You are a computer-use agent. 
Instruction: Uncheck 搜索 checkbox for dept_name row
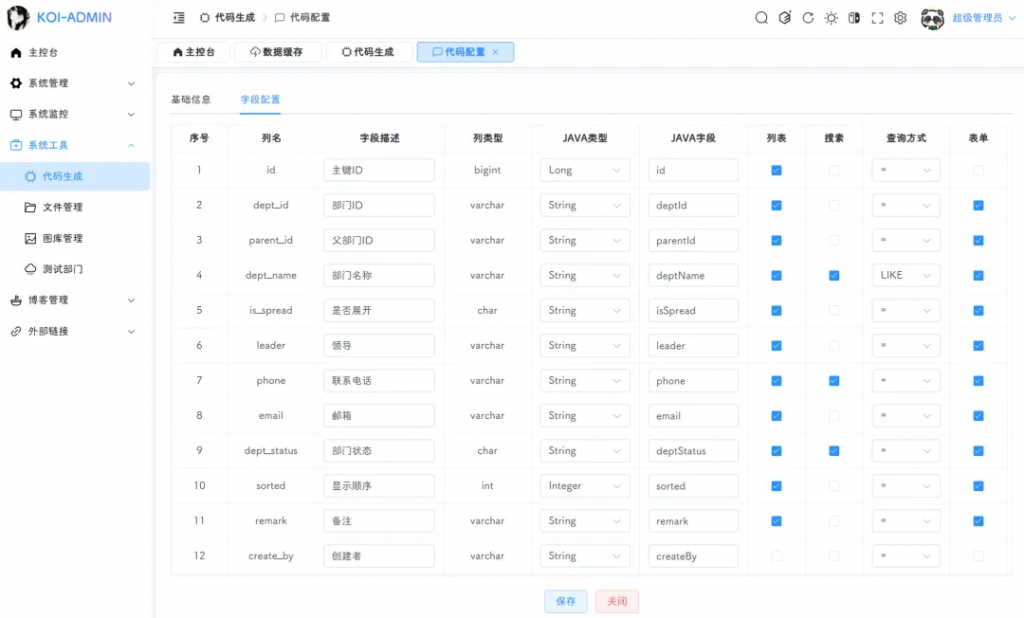(x=834, y=276)
